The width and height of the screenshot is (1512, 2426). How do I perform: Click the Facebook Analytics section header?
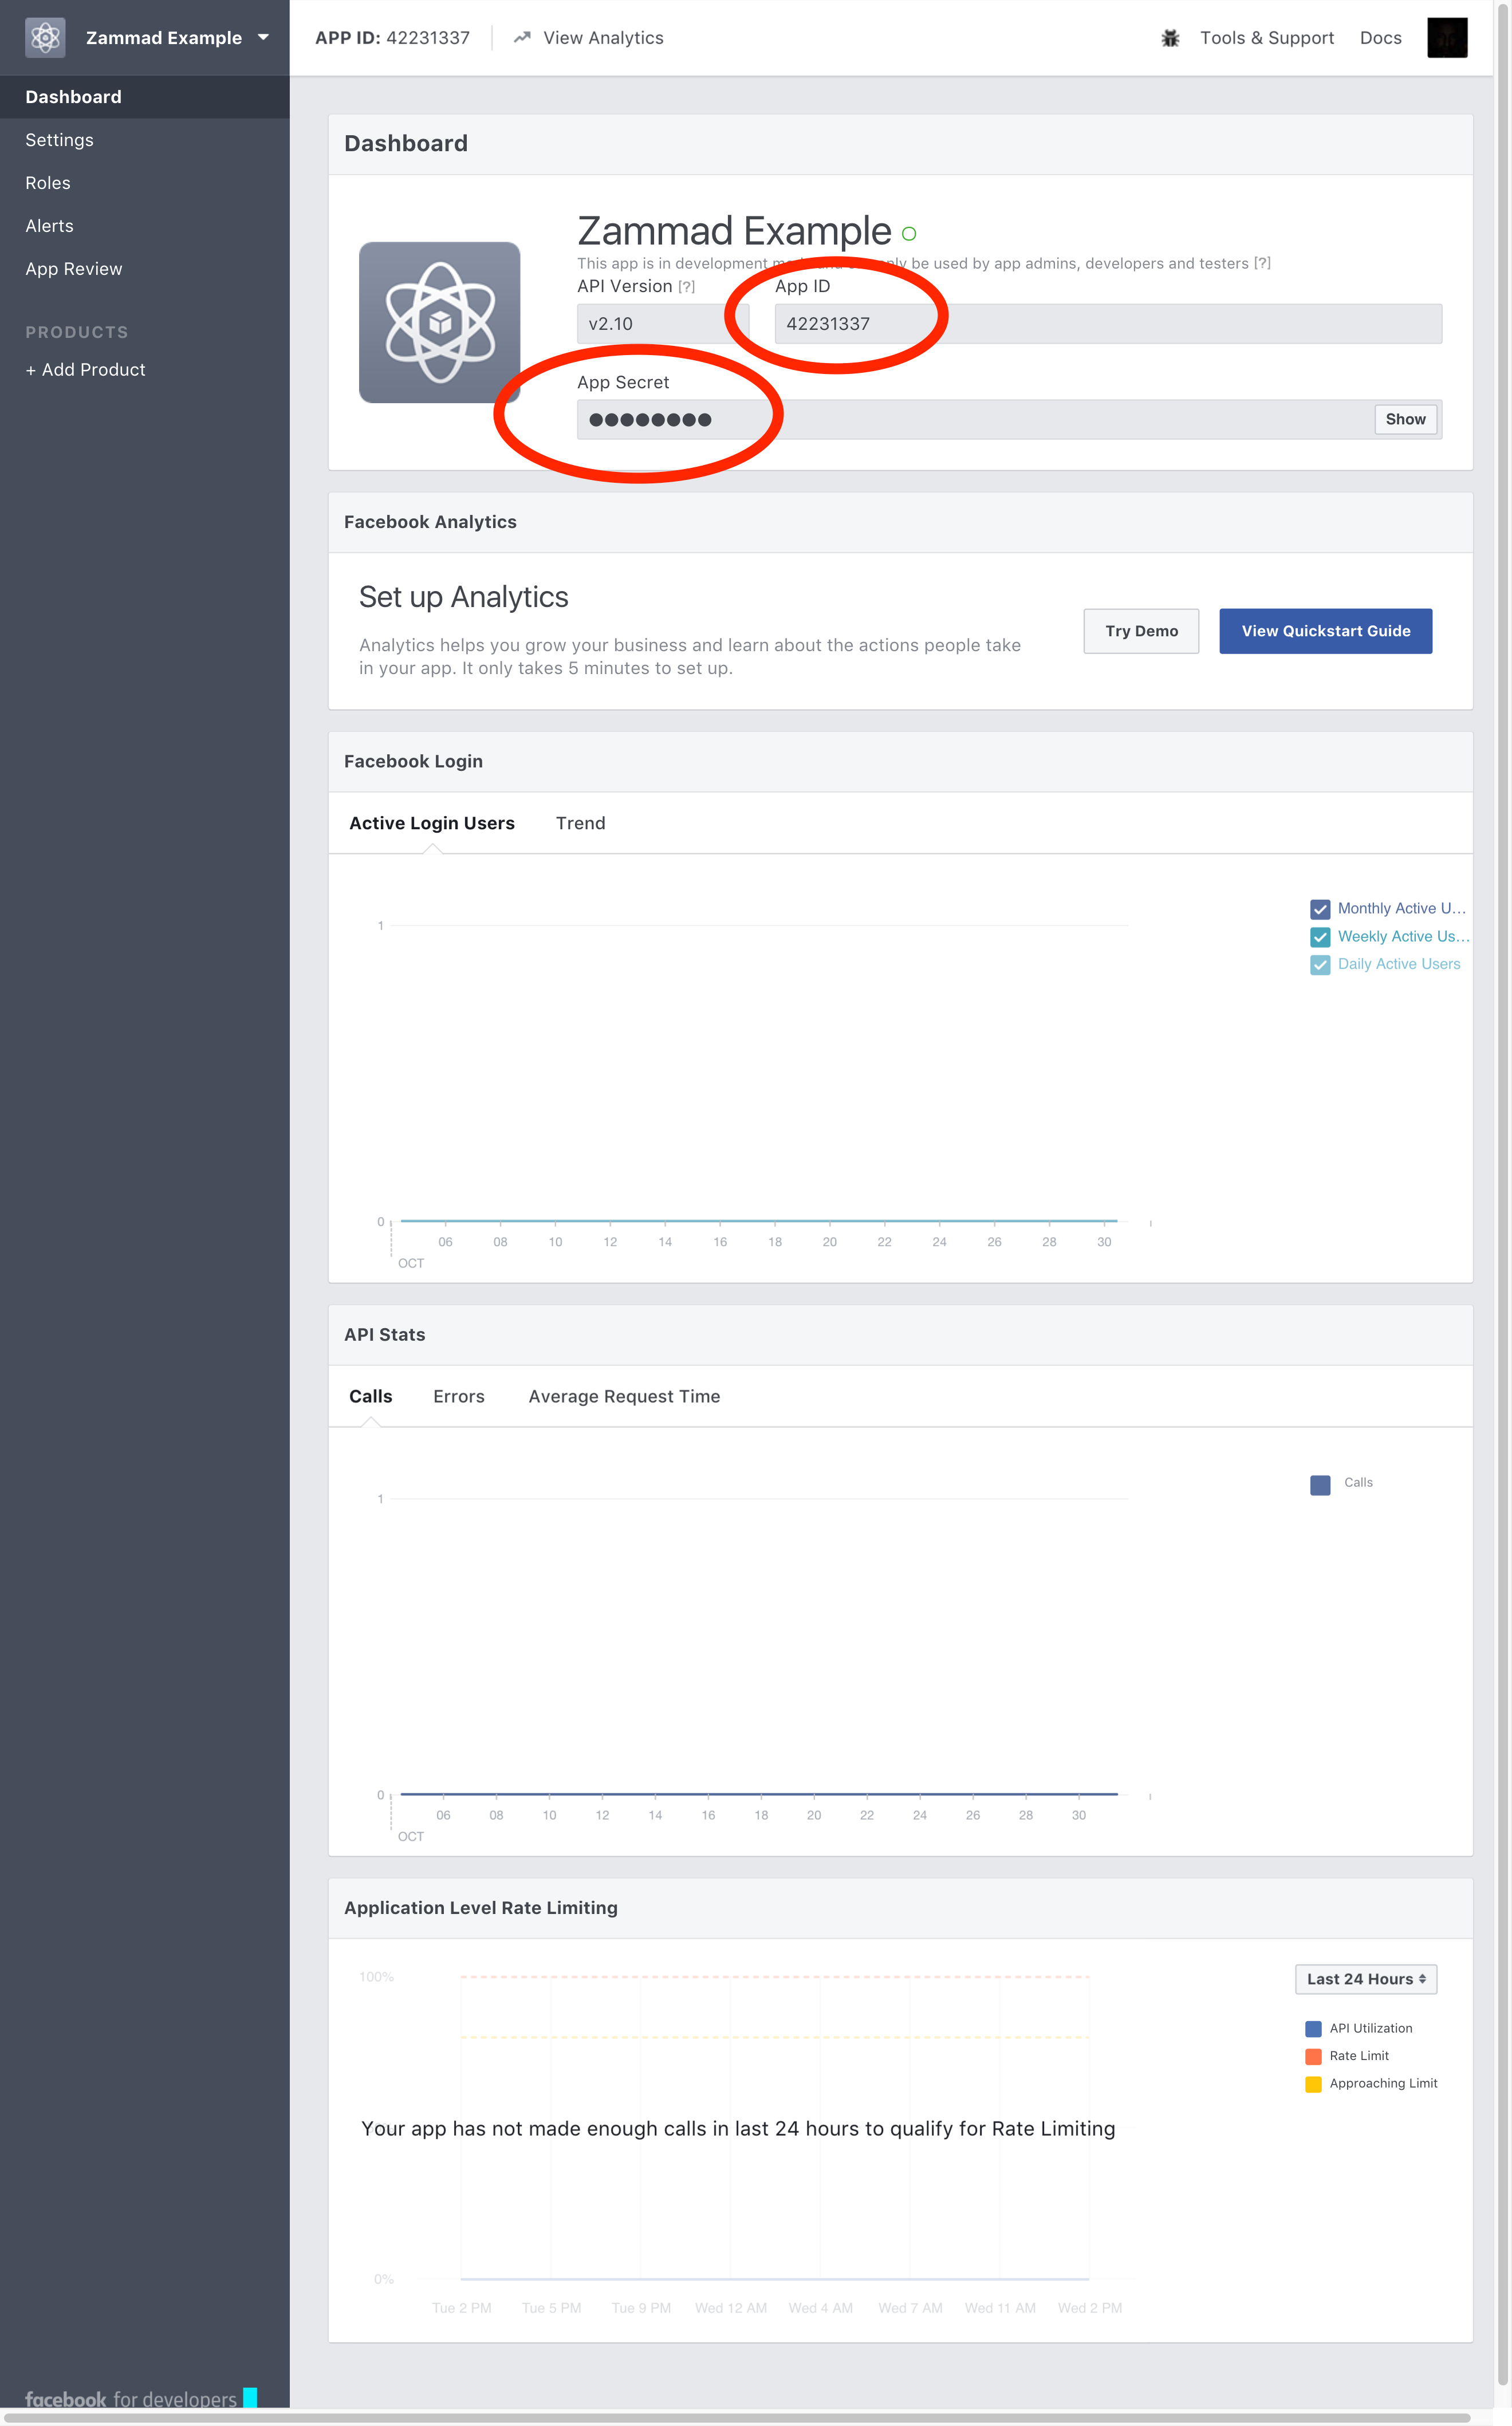tap(430, 522)
